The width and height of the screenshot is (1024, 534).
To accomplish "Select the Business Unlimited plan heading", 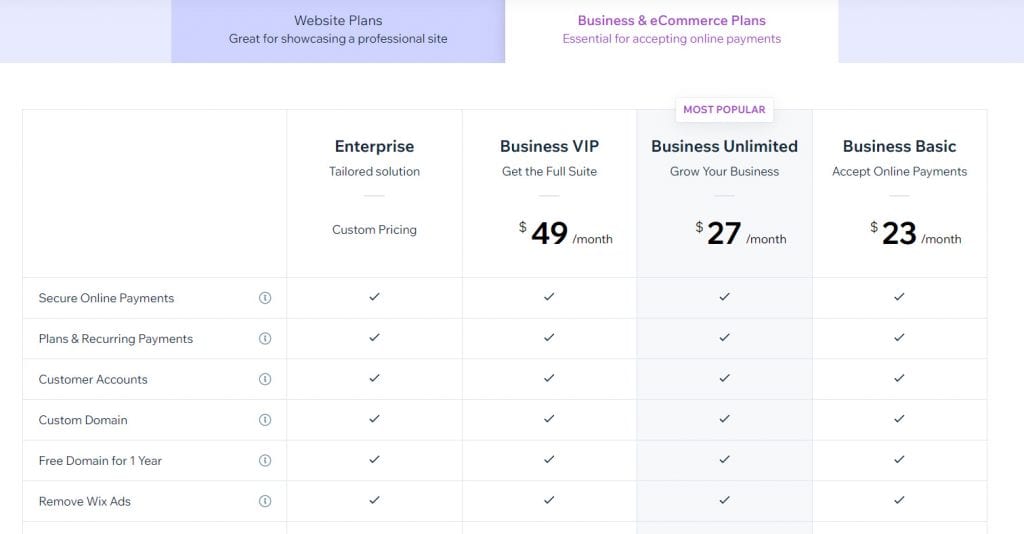I will (724, 146).
